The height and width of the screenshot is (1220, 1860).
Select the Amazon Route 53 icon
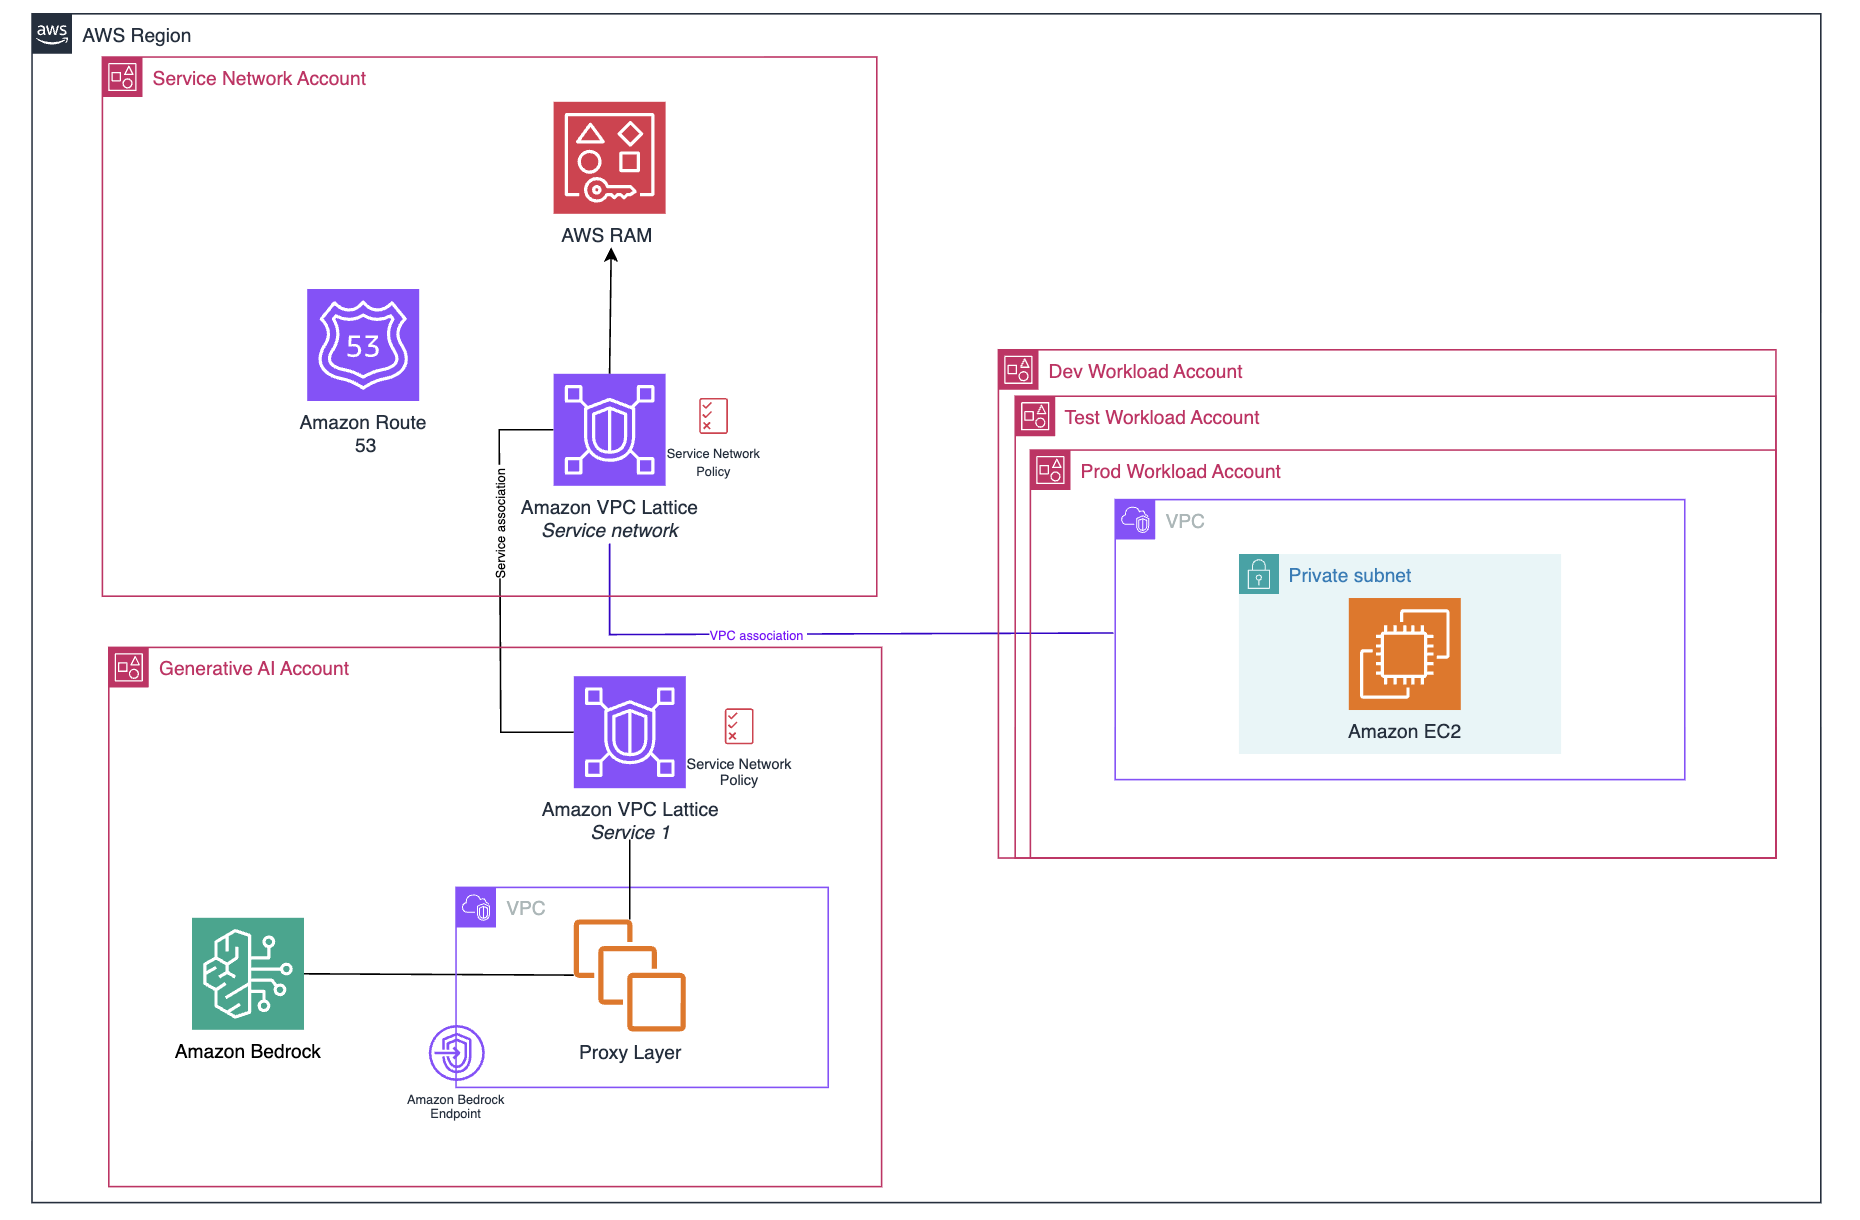pyautogui.click(x=362, y=345)
